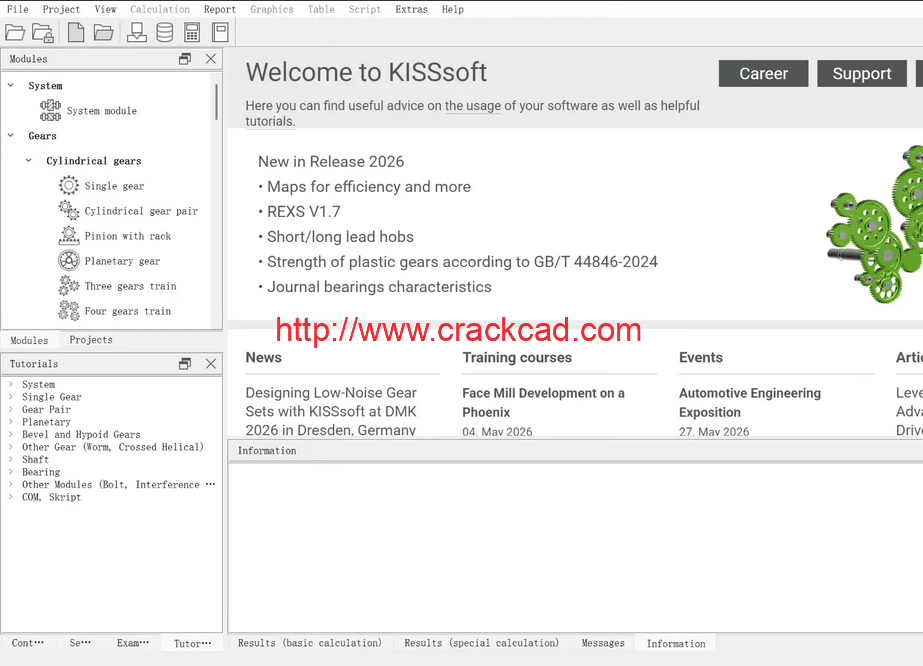The height and width of the screenshot is (666, 923).
Task: Click the save-to-disk download toolbar icon
Action: point(137,32)
